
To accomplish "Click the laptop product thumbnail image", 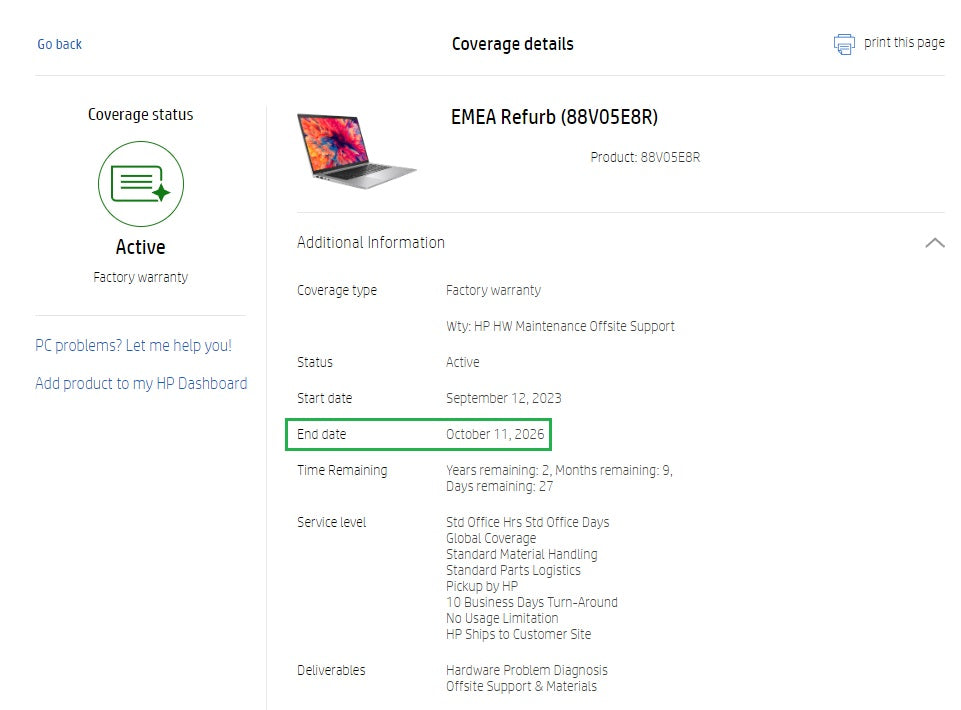I will [355, 150].
